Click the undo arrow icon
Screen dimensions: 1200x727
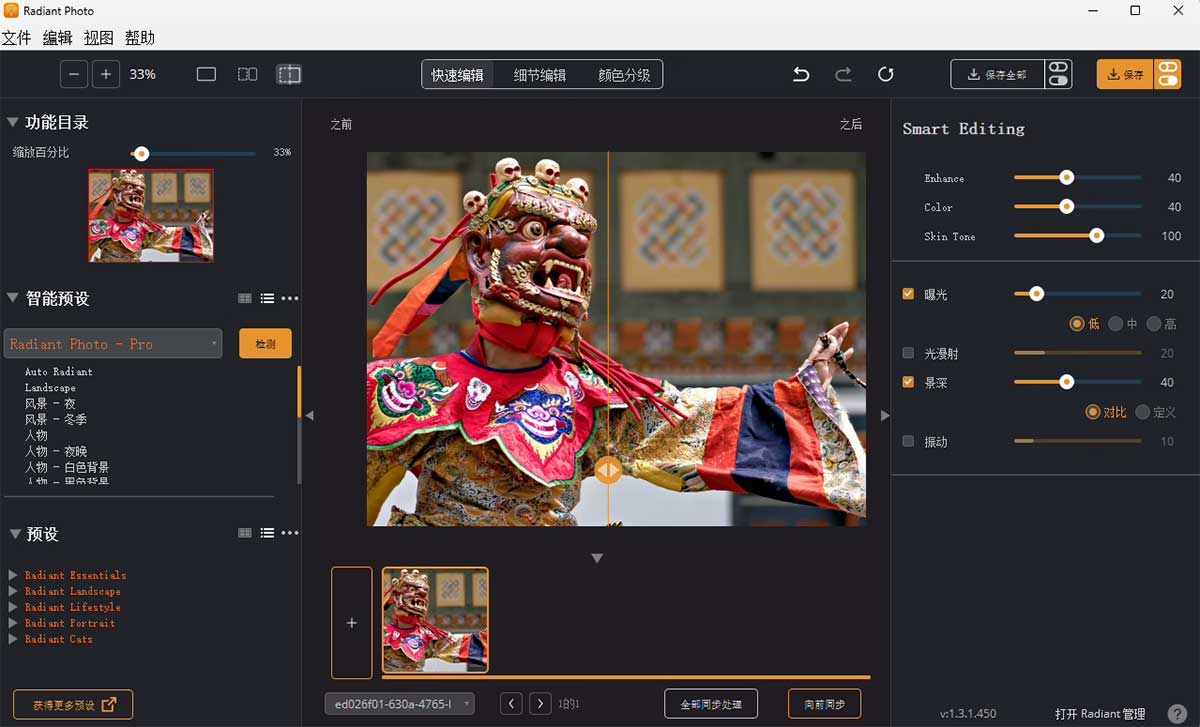[800, 73]
